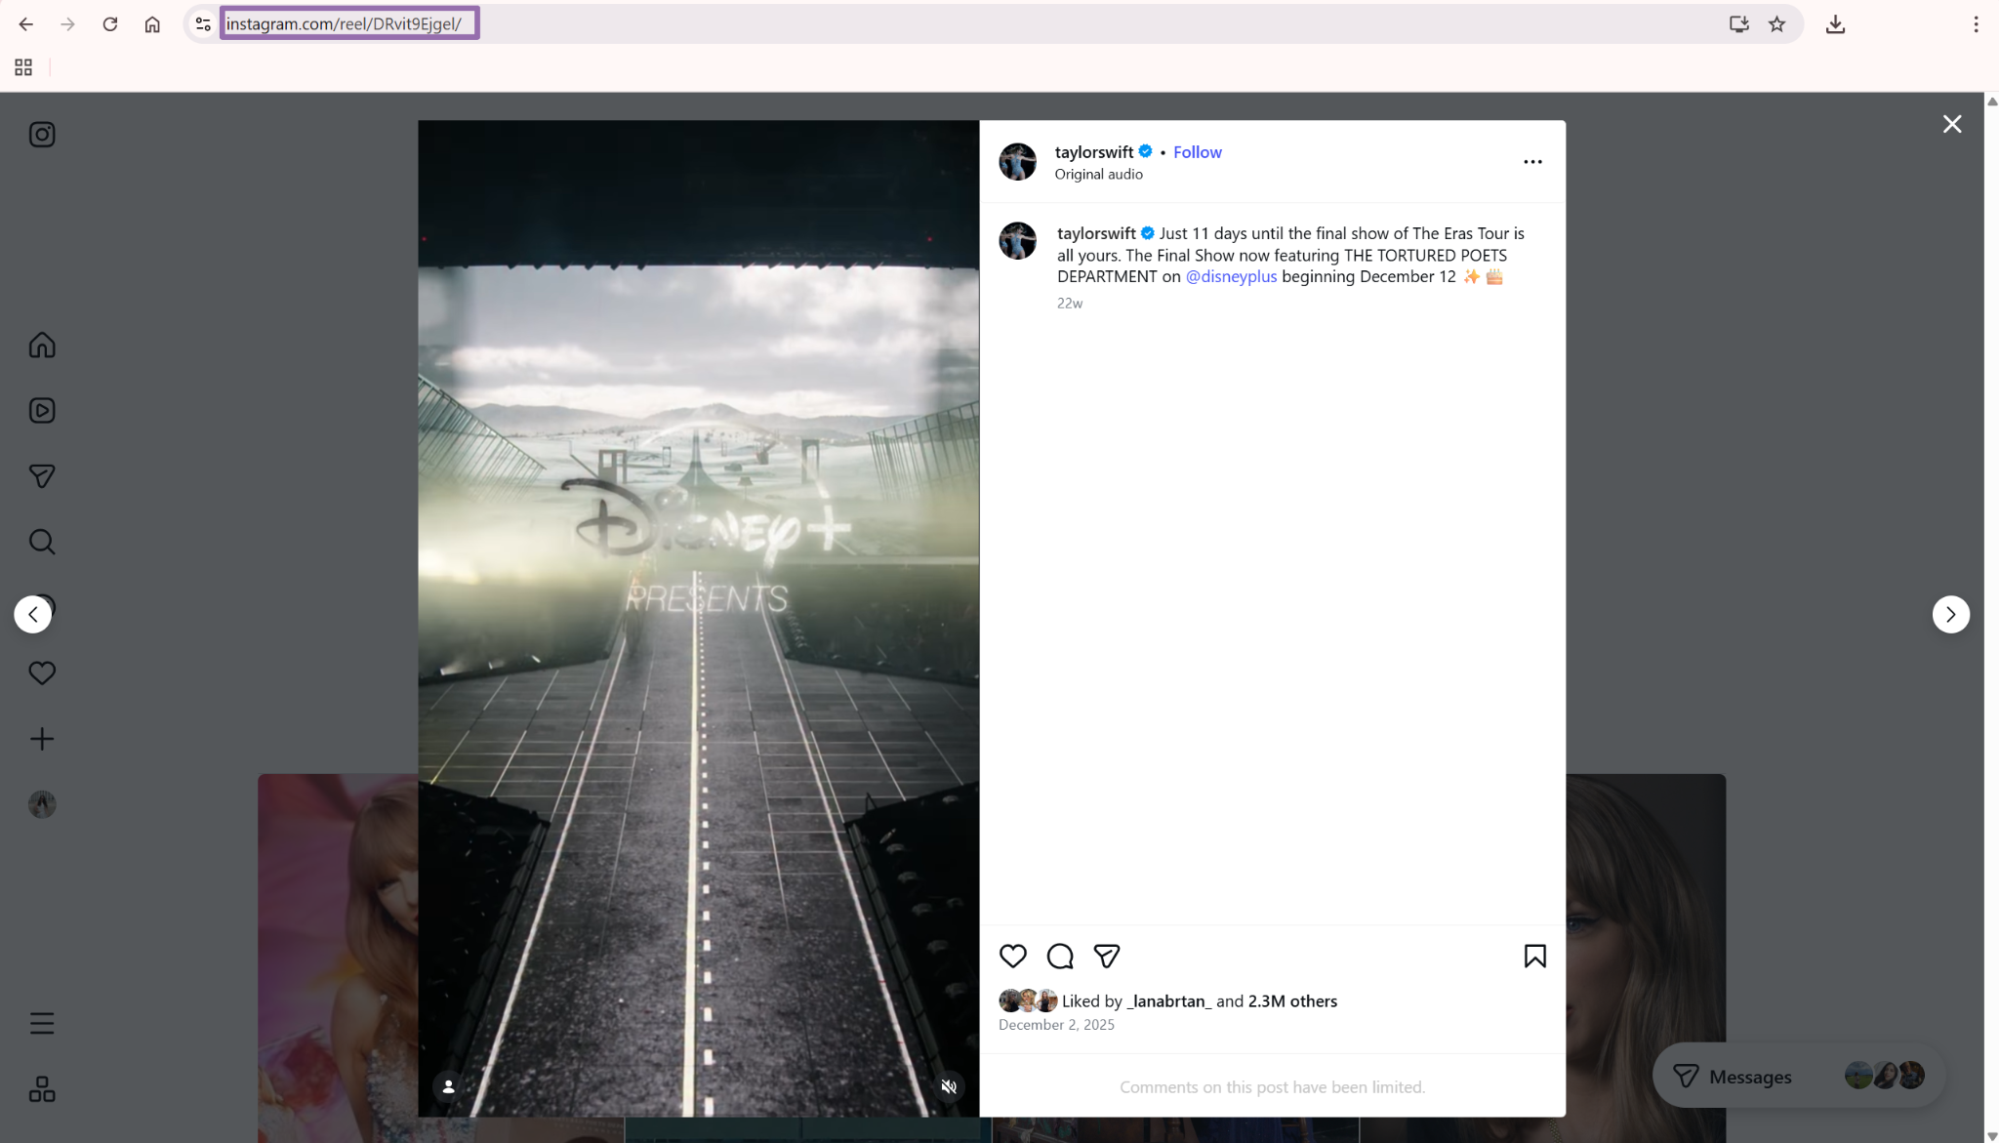The width and height of the screenshot is (1999, 1143).
Task: View site information icon in address bar
Action: tap(203, 24)
